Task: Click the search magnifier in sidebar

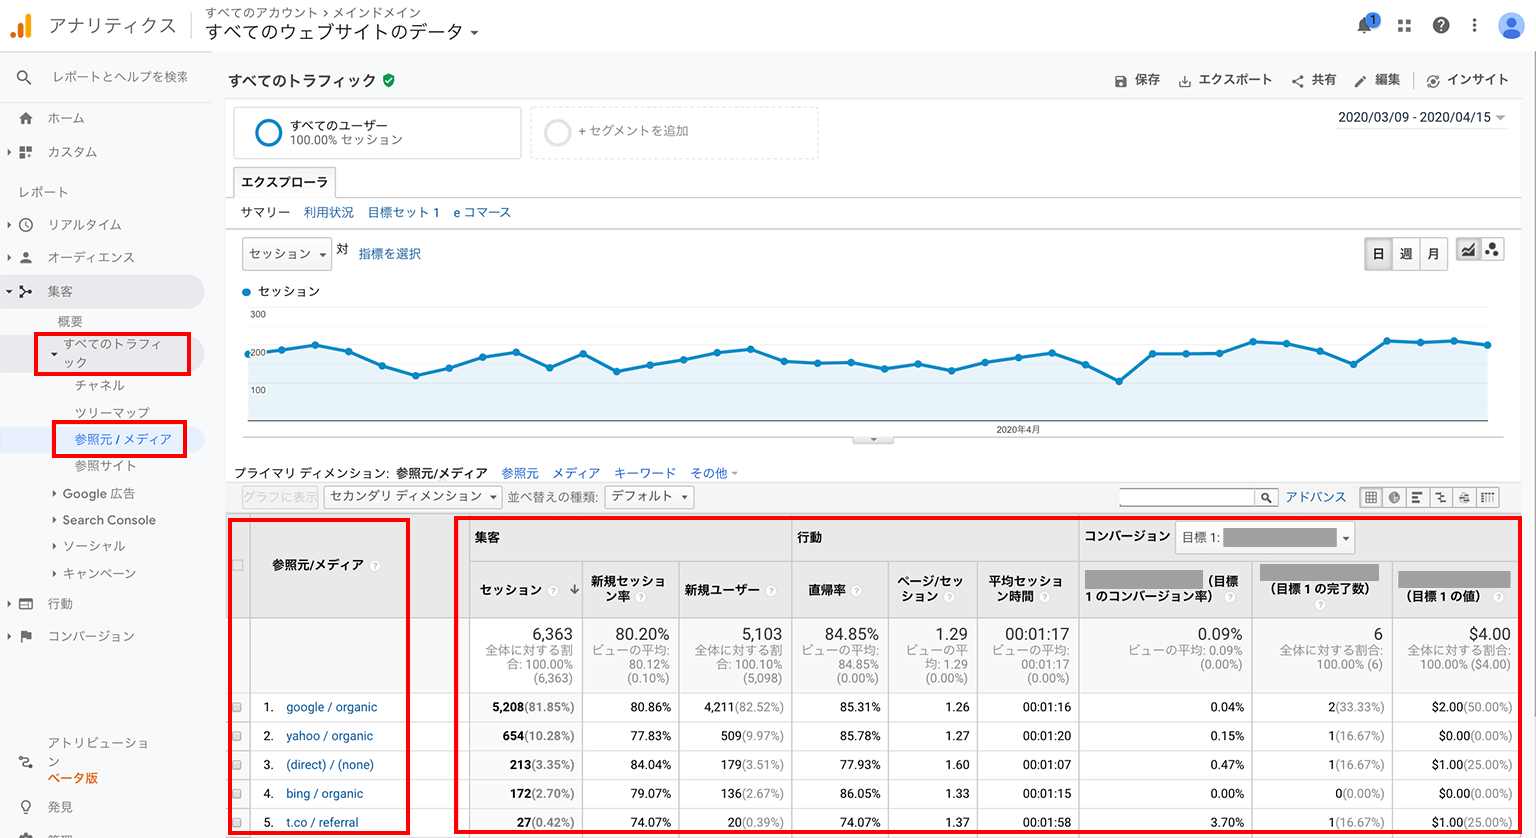Action: 24,77
